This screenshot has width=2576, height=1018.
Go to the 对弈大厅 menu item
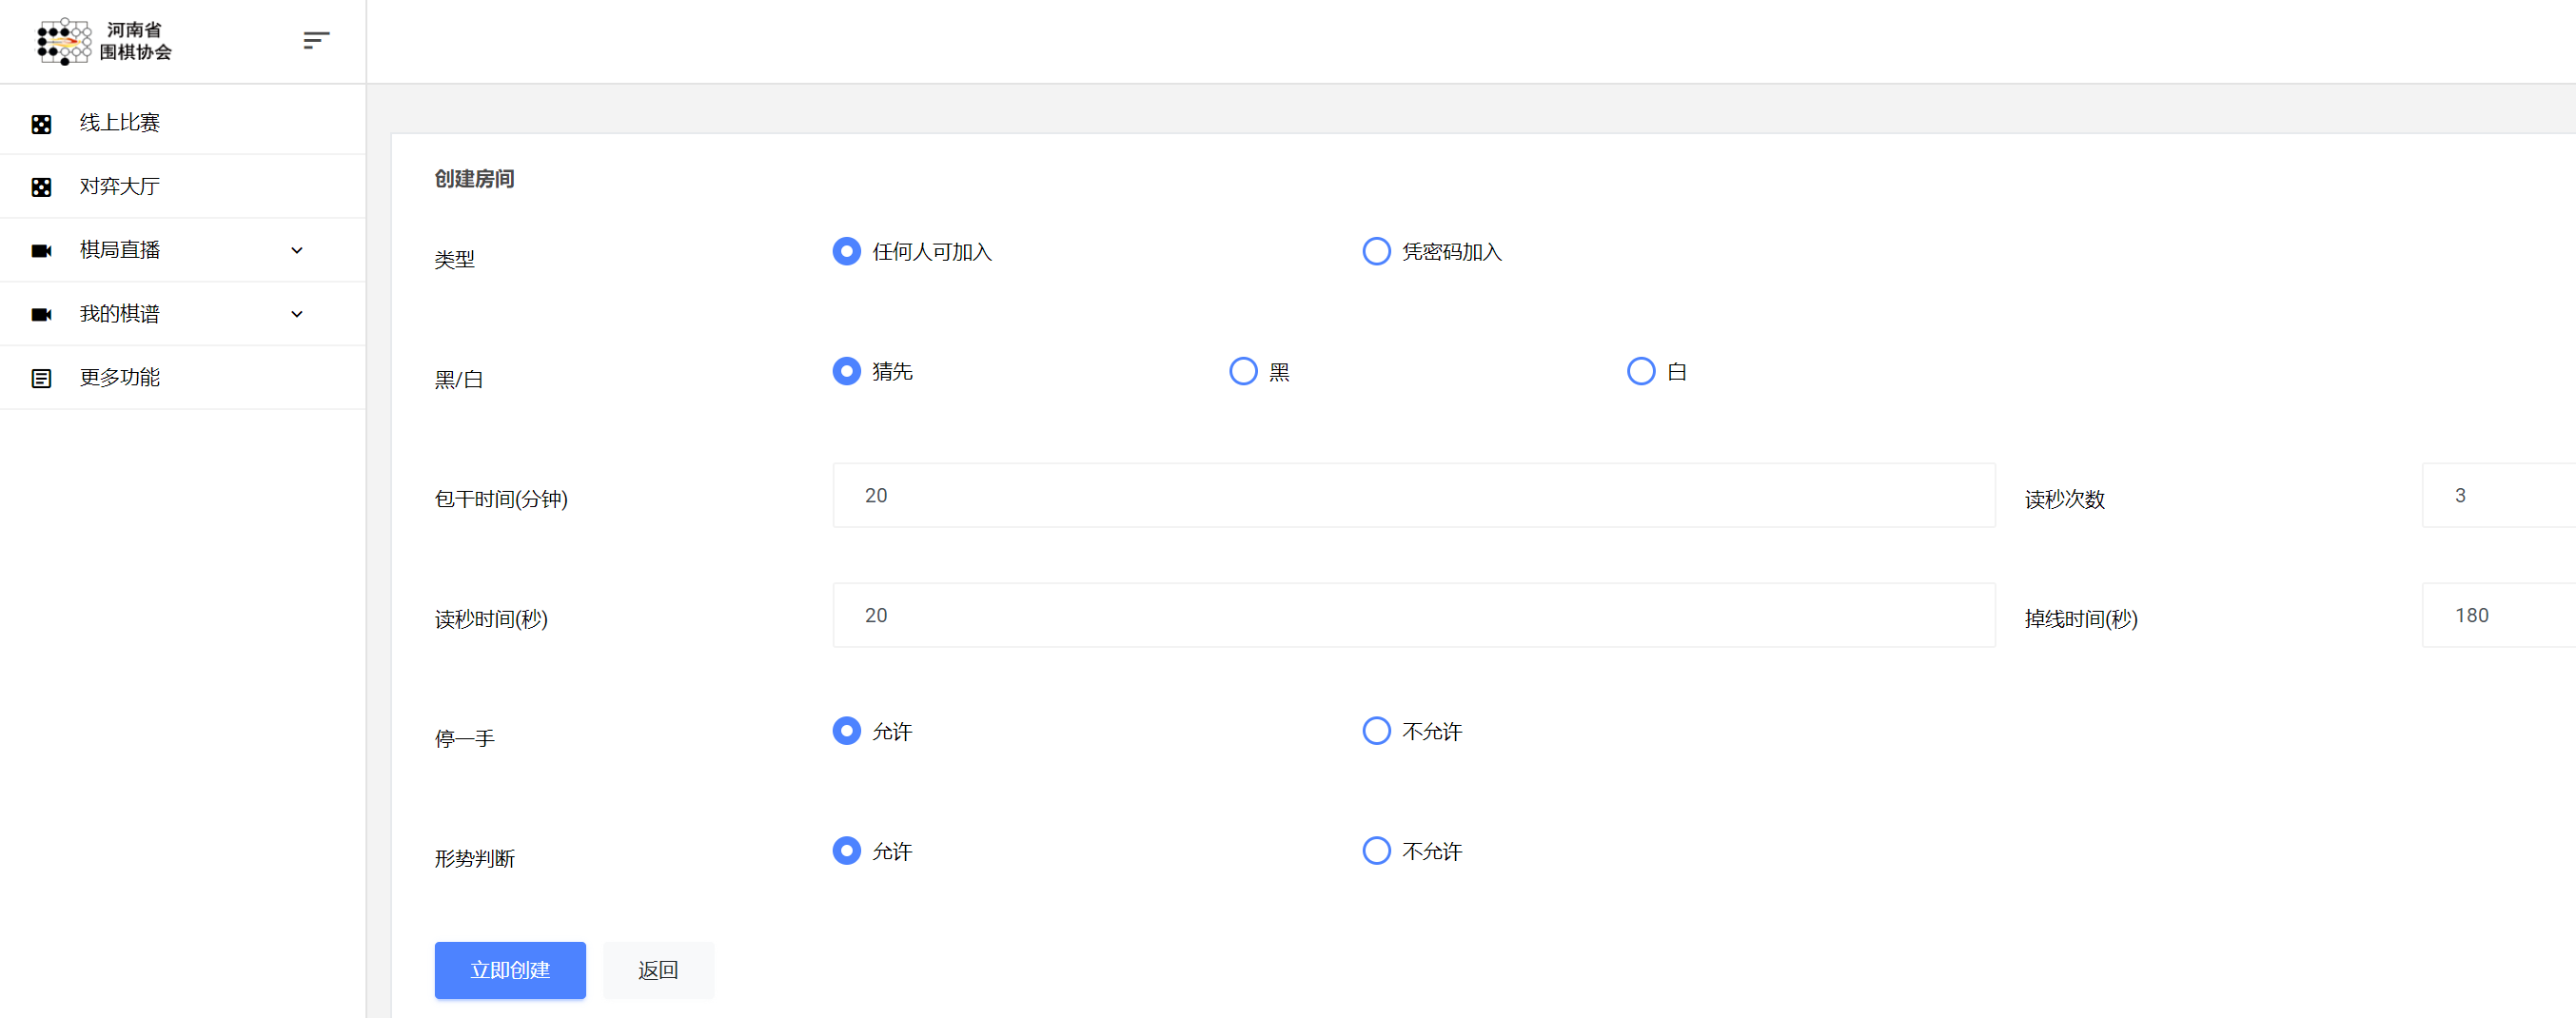click(x=120, y=187)
